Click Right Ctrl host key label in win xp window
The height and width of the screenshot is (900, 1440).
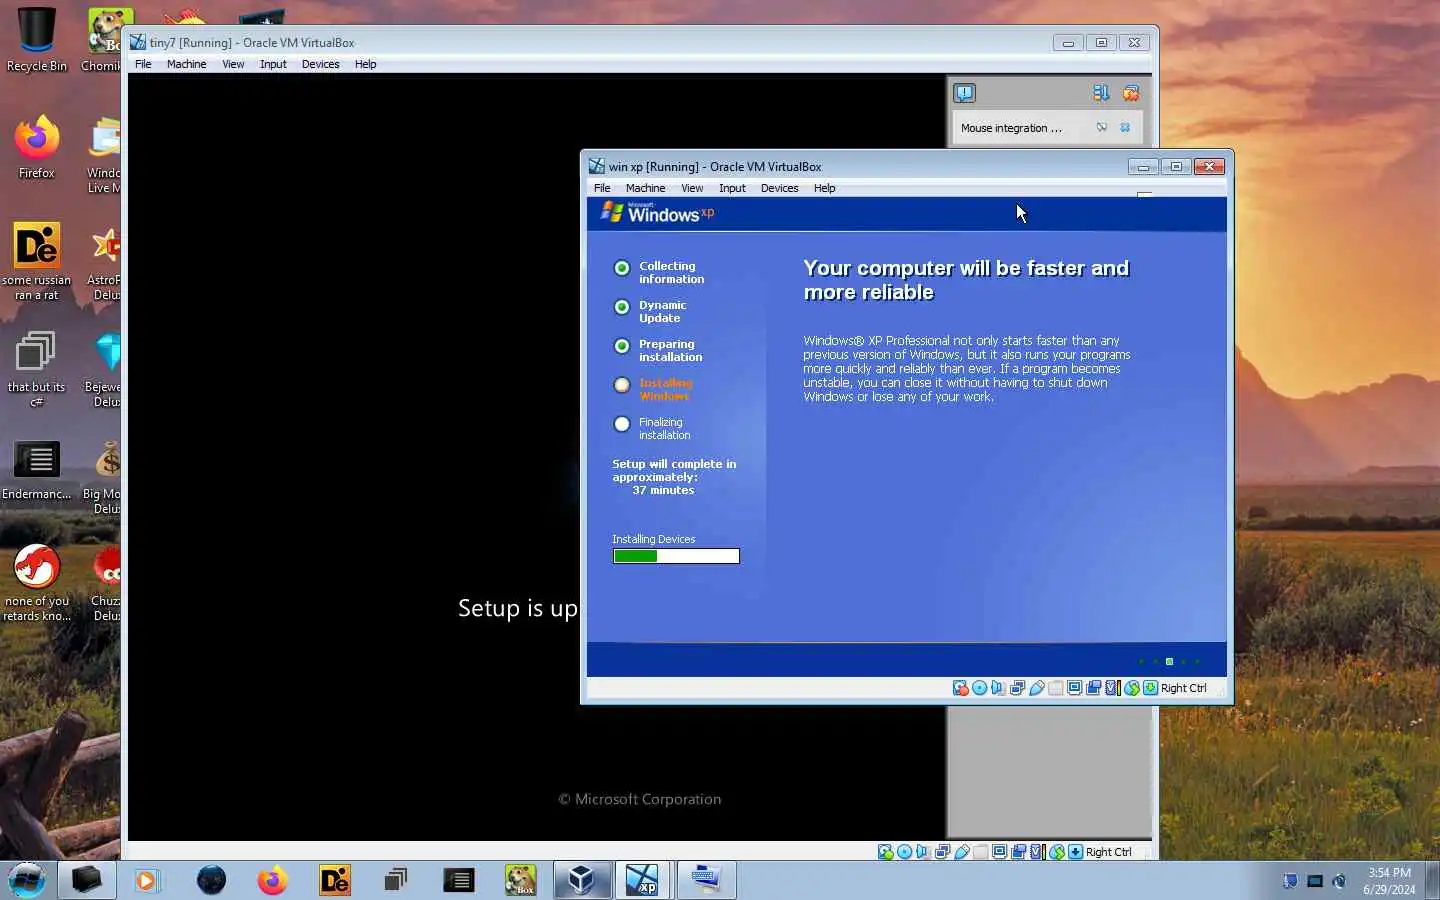(x=1183, y=688)
